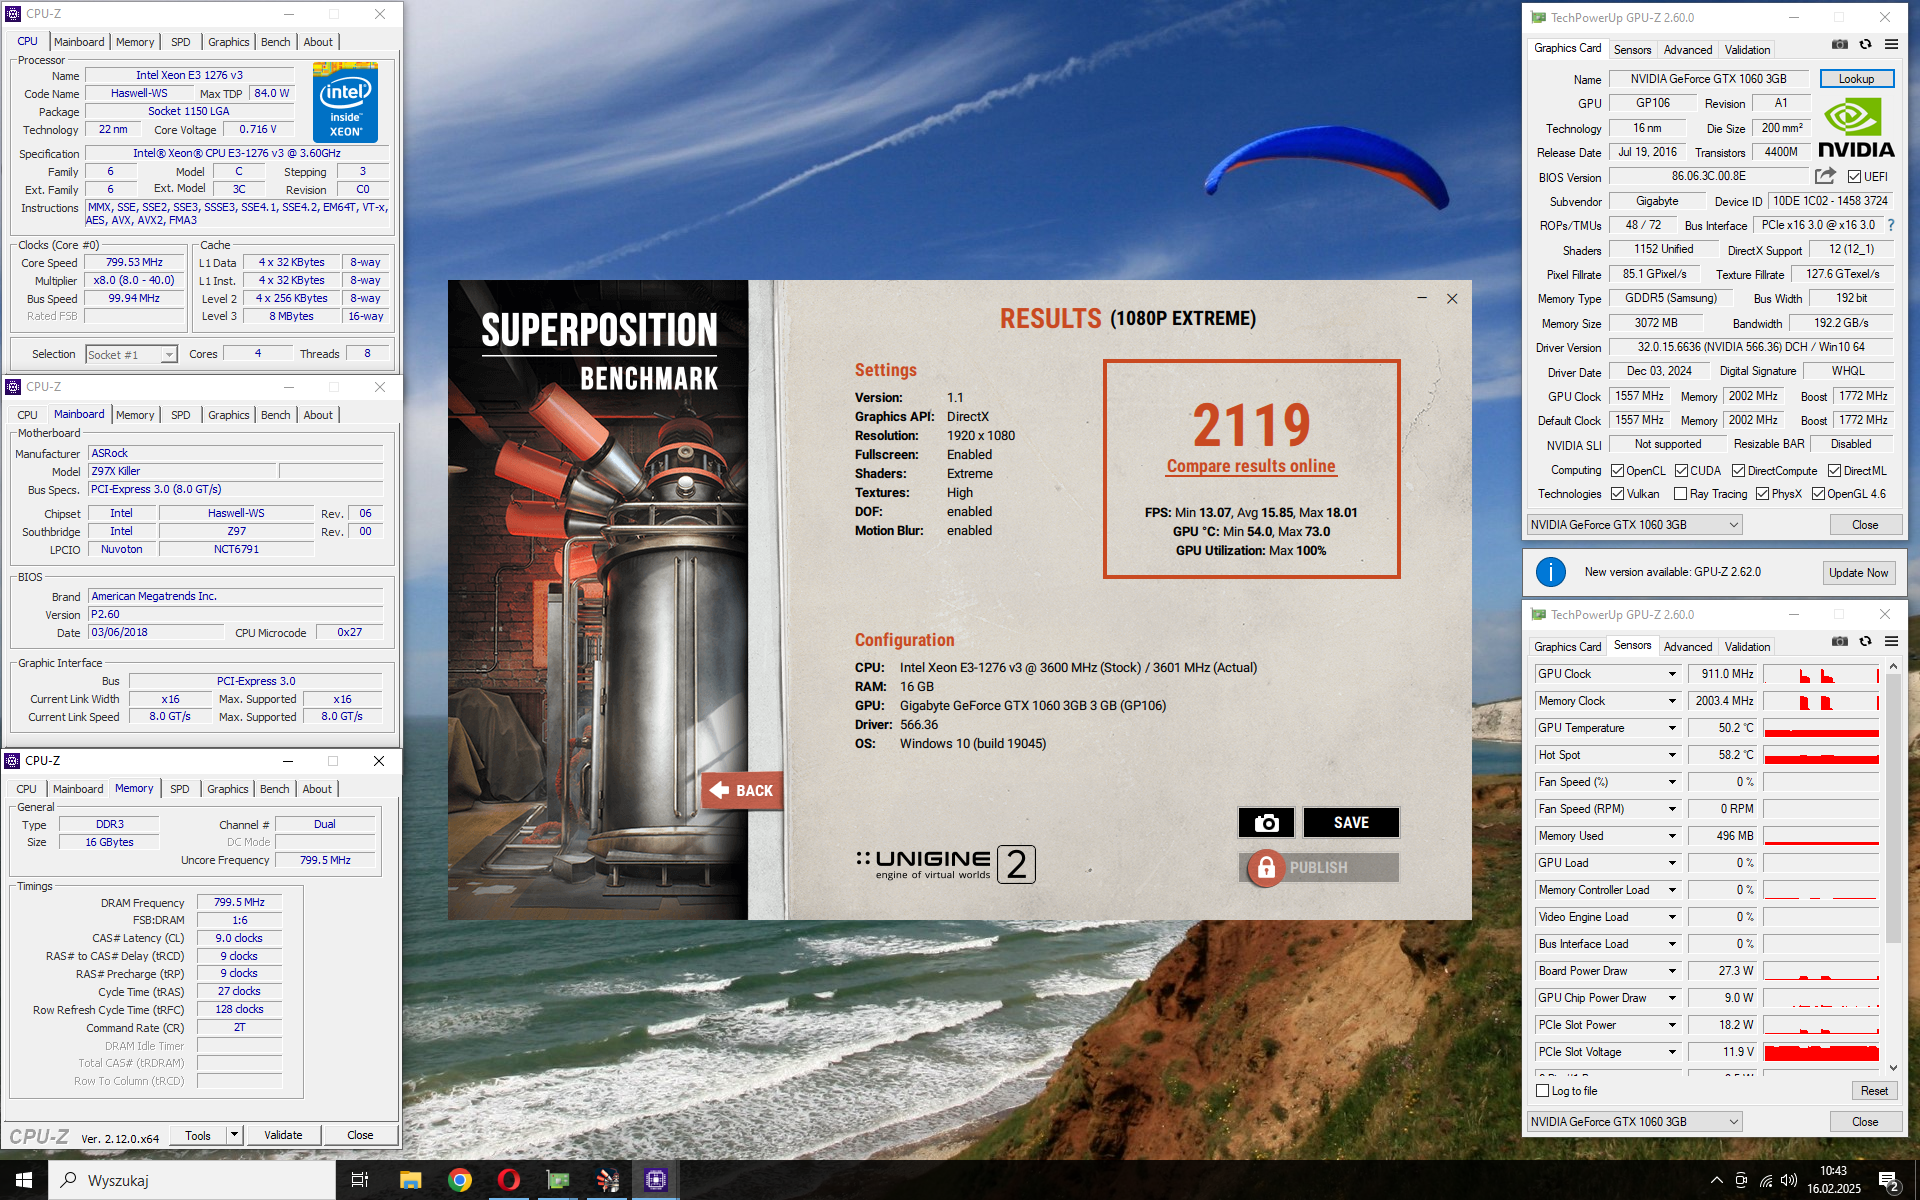Click the camera icon in GPU-Z Sensors window
This screenshot has width=1920, height=1200.
(1839, 641)
